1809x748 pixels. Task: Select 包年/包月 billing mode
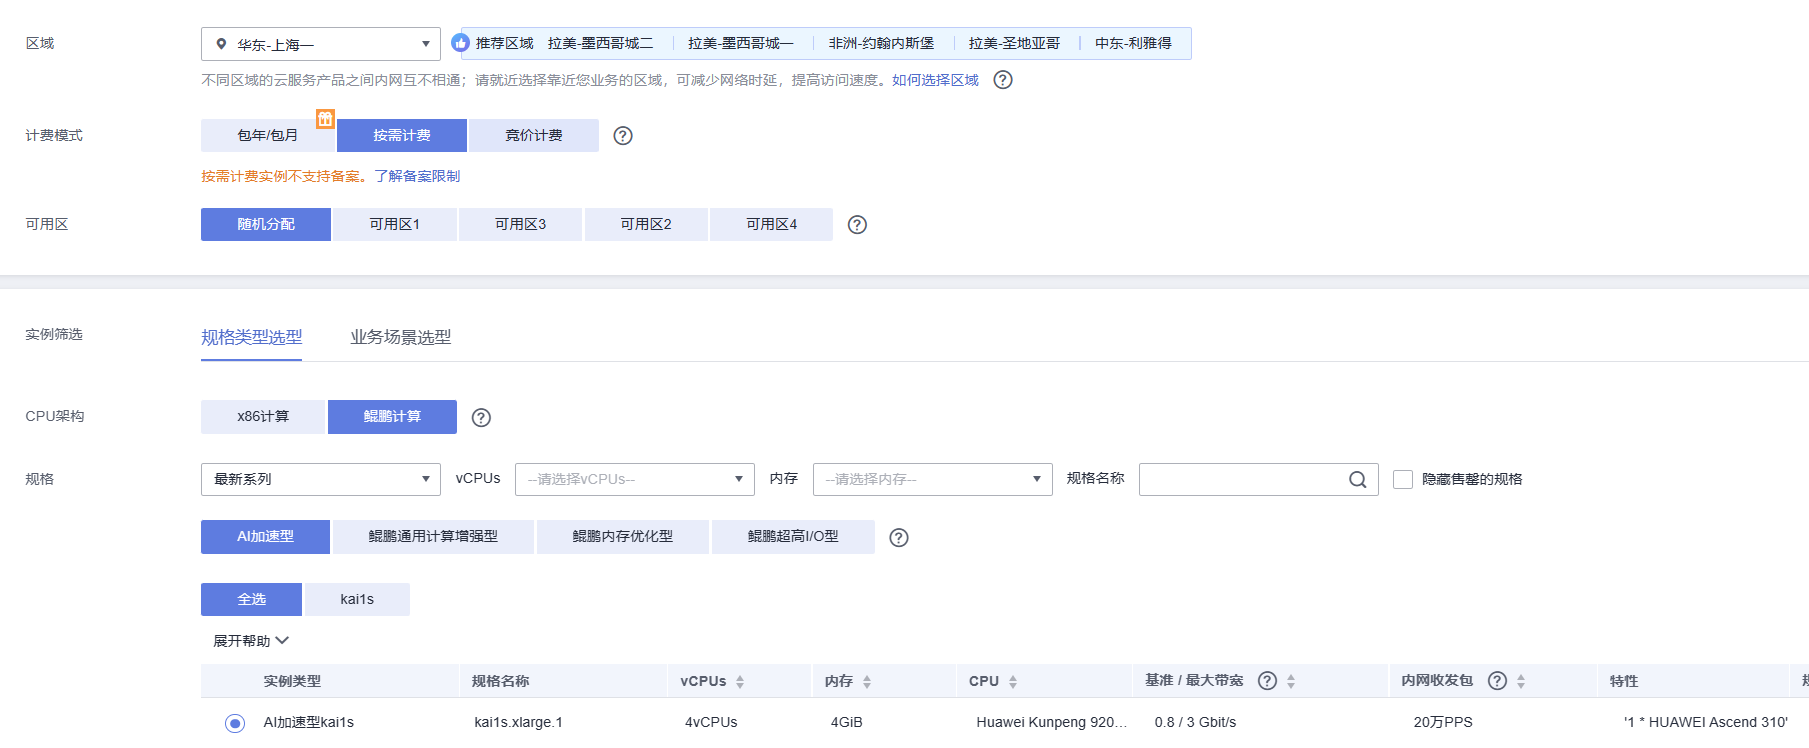point(267,136)
